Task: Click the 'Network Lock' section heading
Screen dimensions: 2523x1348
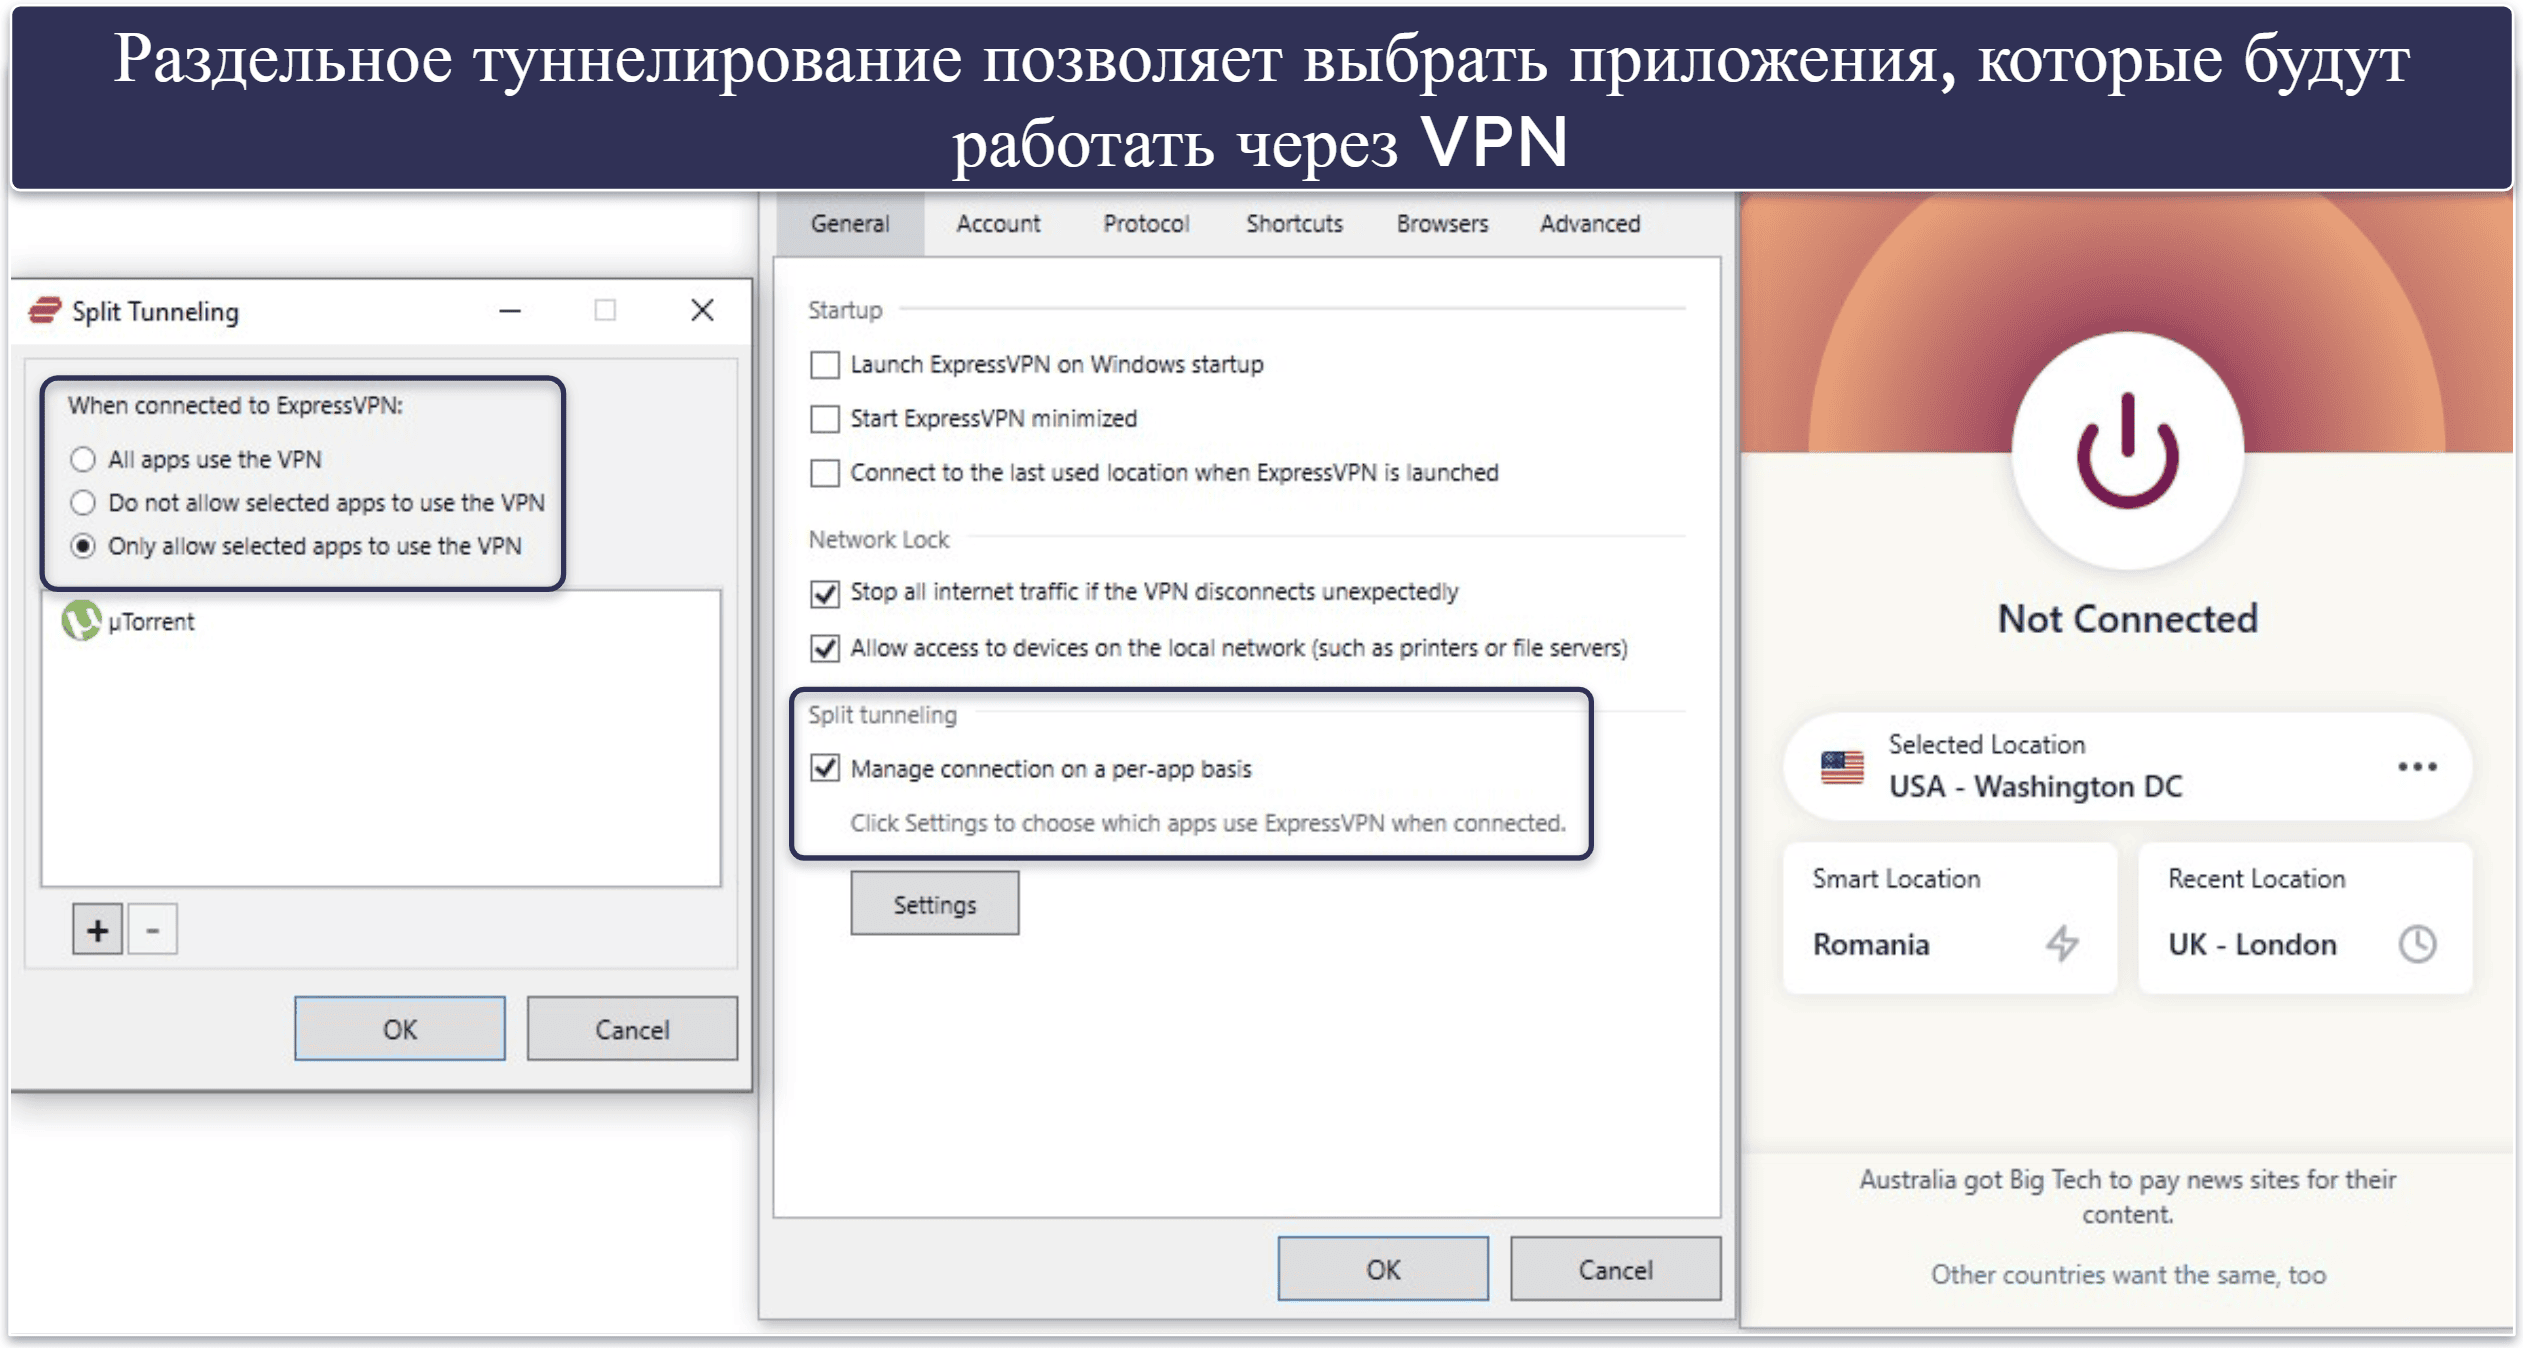Action: [878, 540]
